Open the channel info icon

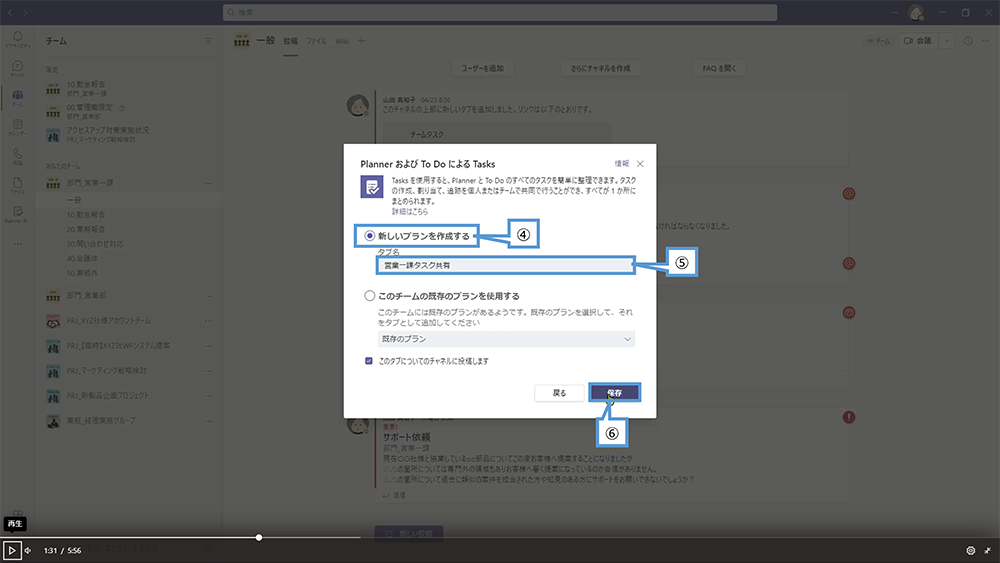[968, 41]
